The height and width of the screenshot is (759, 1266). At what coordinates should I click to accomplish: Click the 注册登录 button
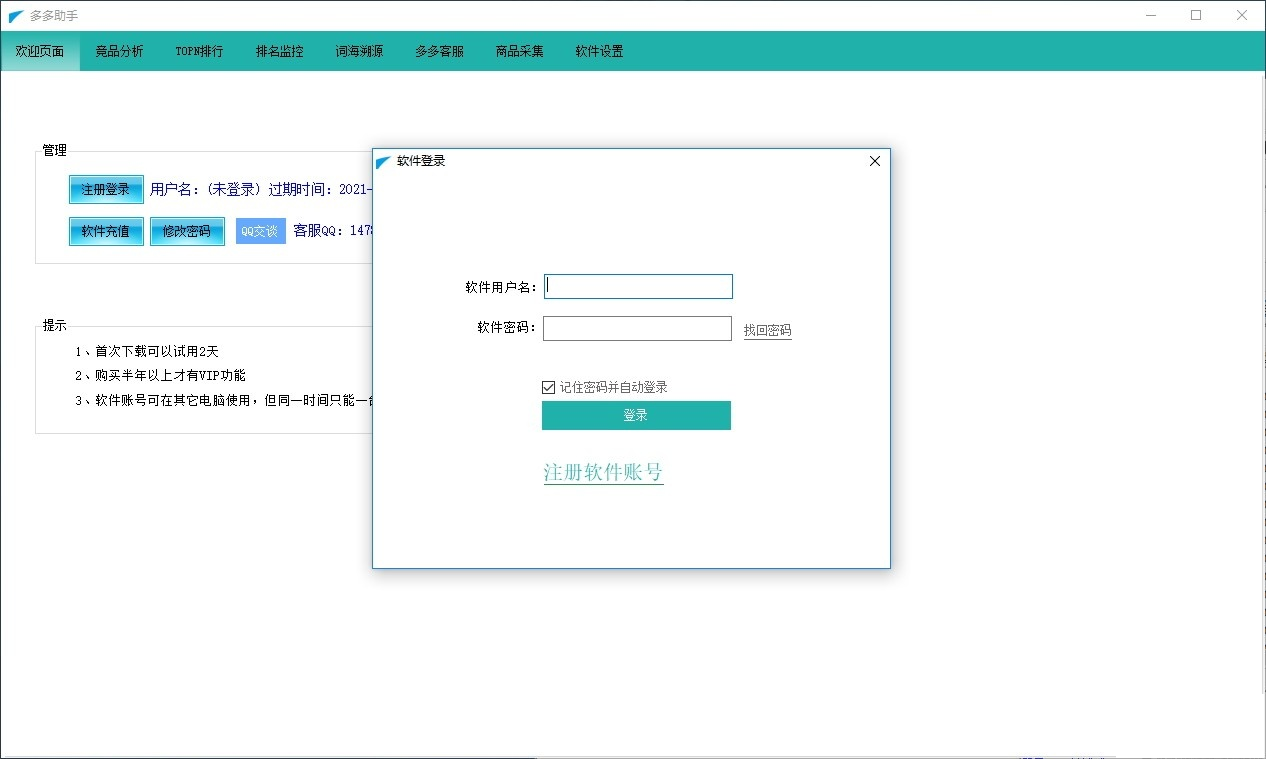(x=106, y=189)
